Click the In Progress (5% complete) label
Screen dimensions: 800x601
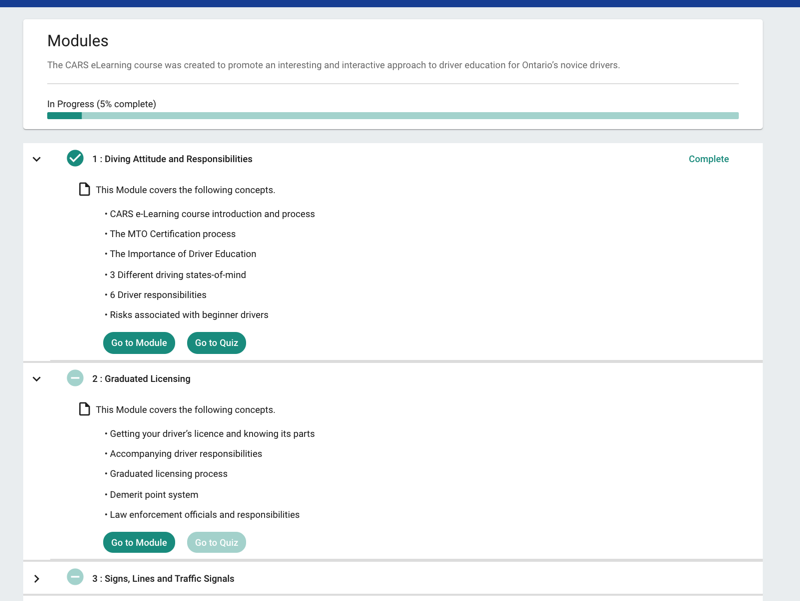point(102,104)
